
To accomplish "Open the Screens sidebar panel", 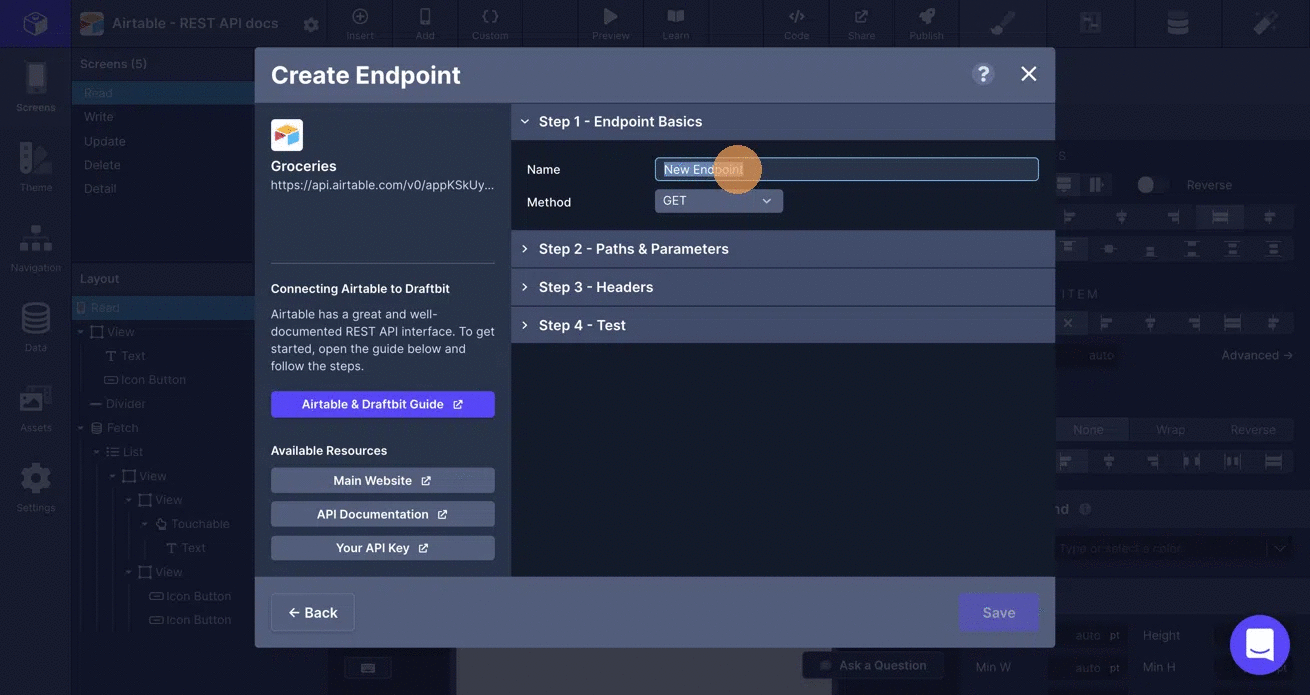I will (36, 86).
